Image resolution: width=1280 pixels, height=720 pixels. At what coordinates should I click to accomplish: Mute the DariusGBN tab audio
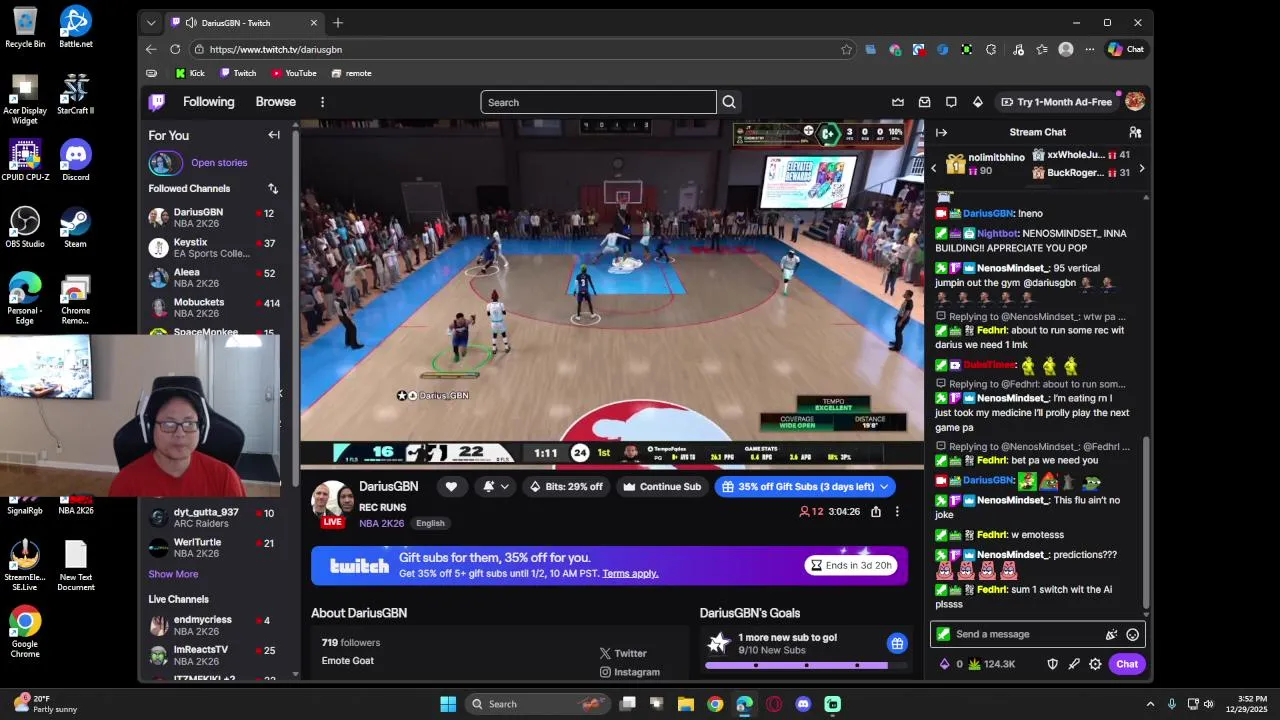point(191,23)
